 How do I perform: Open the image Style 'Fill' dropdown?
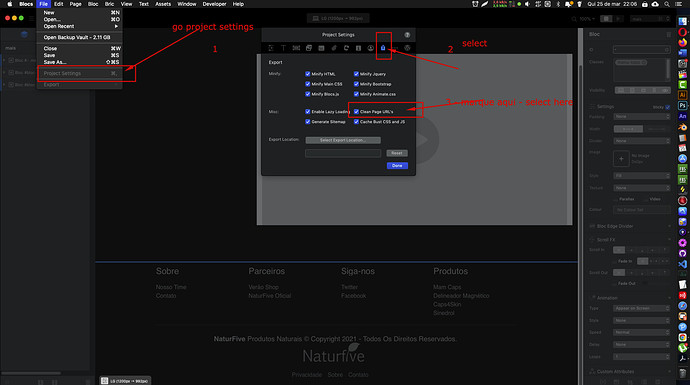[x=642, y=176]
